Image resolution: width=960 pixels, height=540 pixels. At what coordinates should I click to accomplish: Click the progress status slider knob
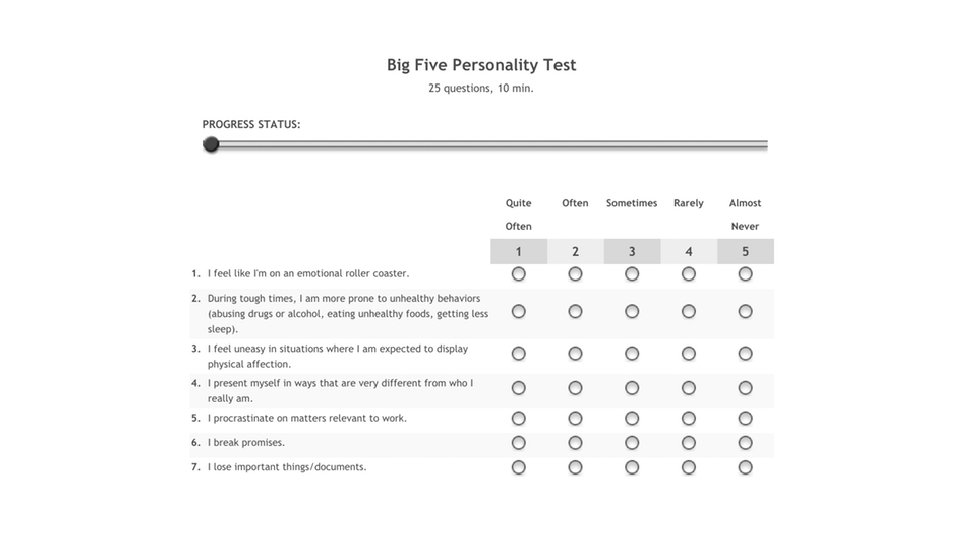coord(211,144)
